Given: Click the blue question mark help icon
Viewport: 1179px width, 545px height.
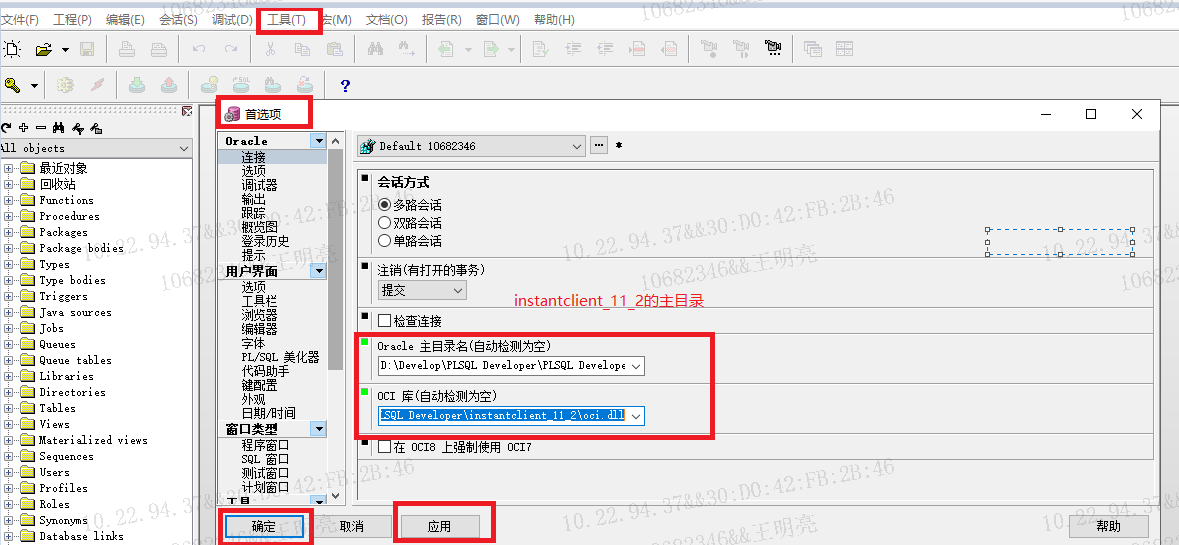Looking at the screenshot, I should click(x=345, y=85).
